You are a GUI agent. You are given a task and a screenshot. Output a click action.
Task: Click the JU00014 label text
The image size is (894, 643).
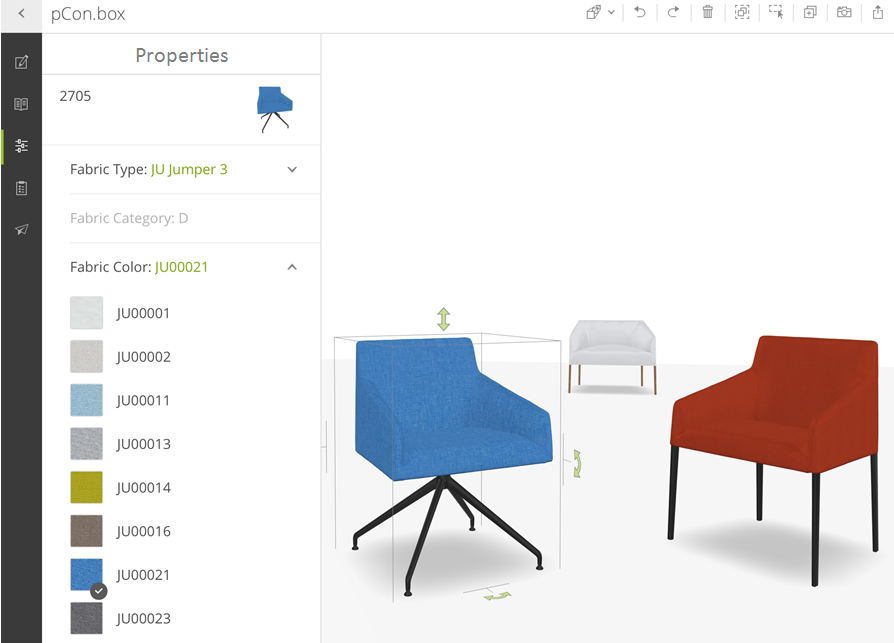click(143, 487)
